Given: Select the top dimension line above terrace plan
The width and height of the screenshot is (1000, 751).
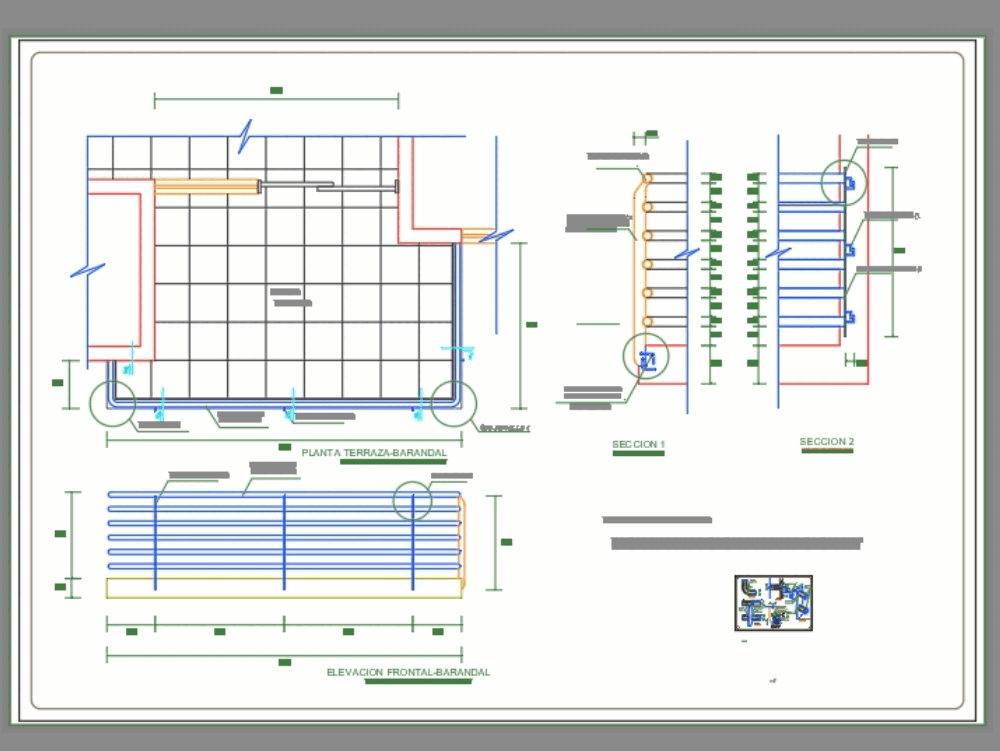Looking at the screenshot, I should click(x=277, y=100).
